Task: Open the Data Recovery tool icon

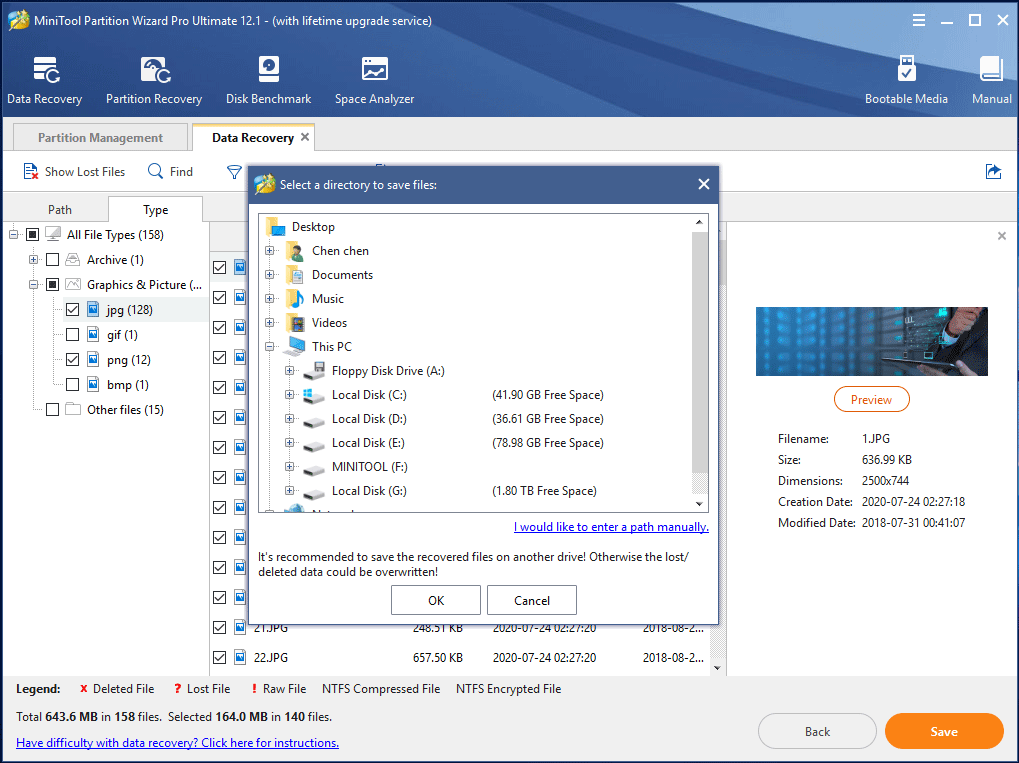Action: point(45,70)
